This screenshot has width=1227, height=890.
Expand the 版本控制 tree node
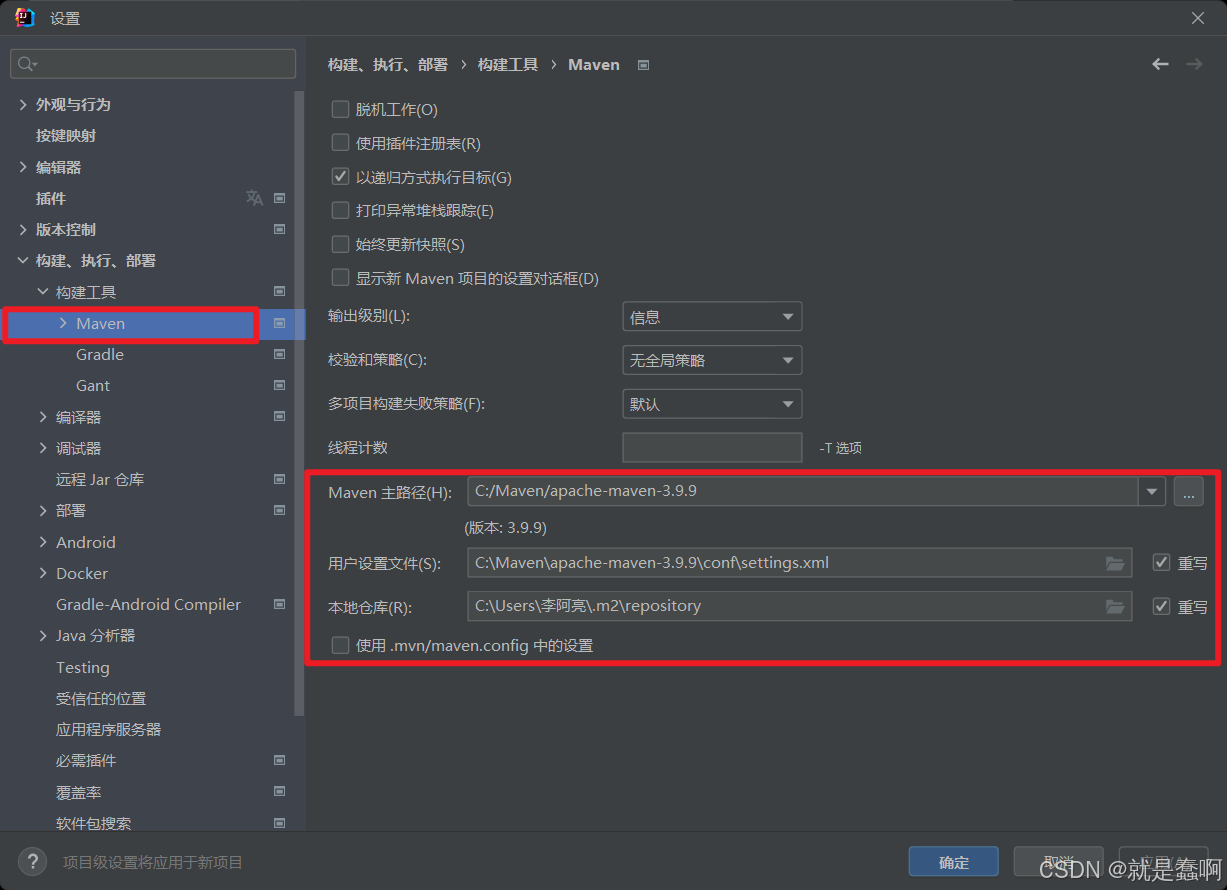[x=23, y=229]
